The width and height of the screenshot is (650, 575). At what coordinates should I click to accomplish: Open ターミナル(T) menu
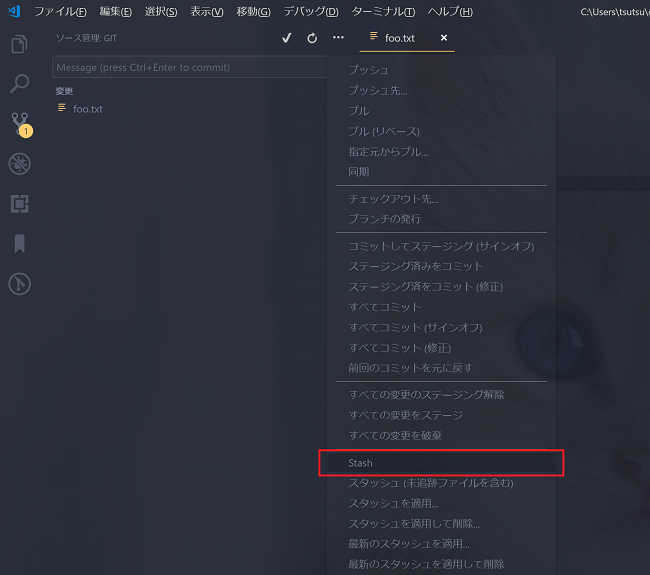click(x=383, y=12)
